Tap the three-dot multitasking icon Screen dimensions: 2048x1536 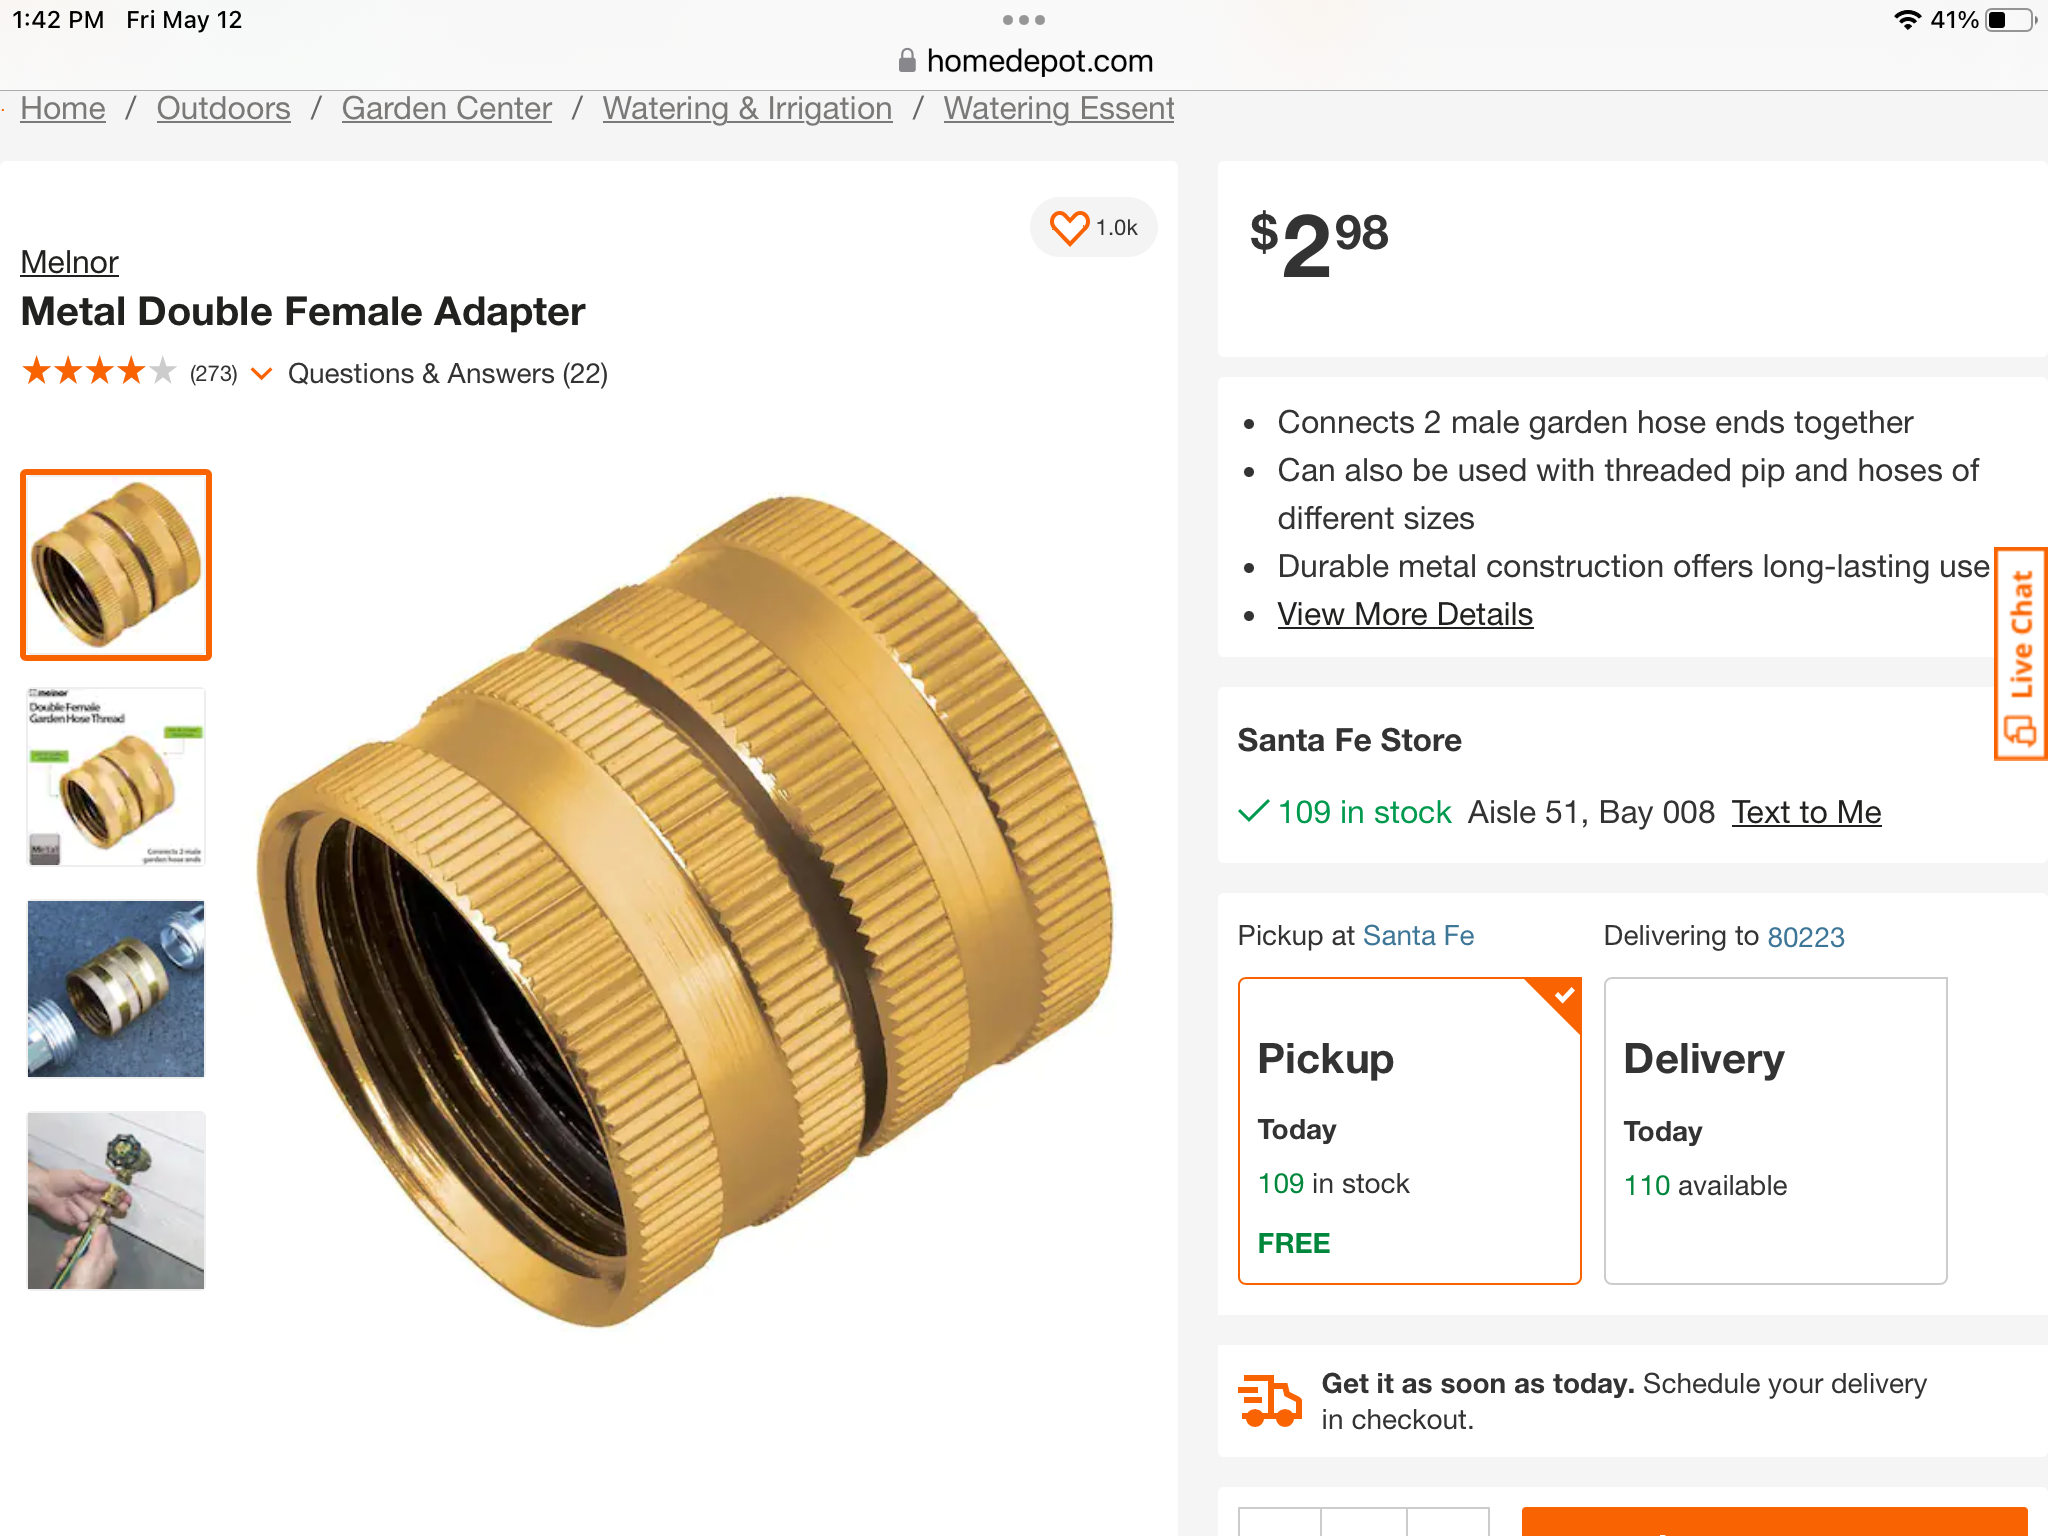pyautogui.click(x=1024, y=20)
